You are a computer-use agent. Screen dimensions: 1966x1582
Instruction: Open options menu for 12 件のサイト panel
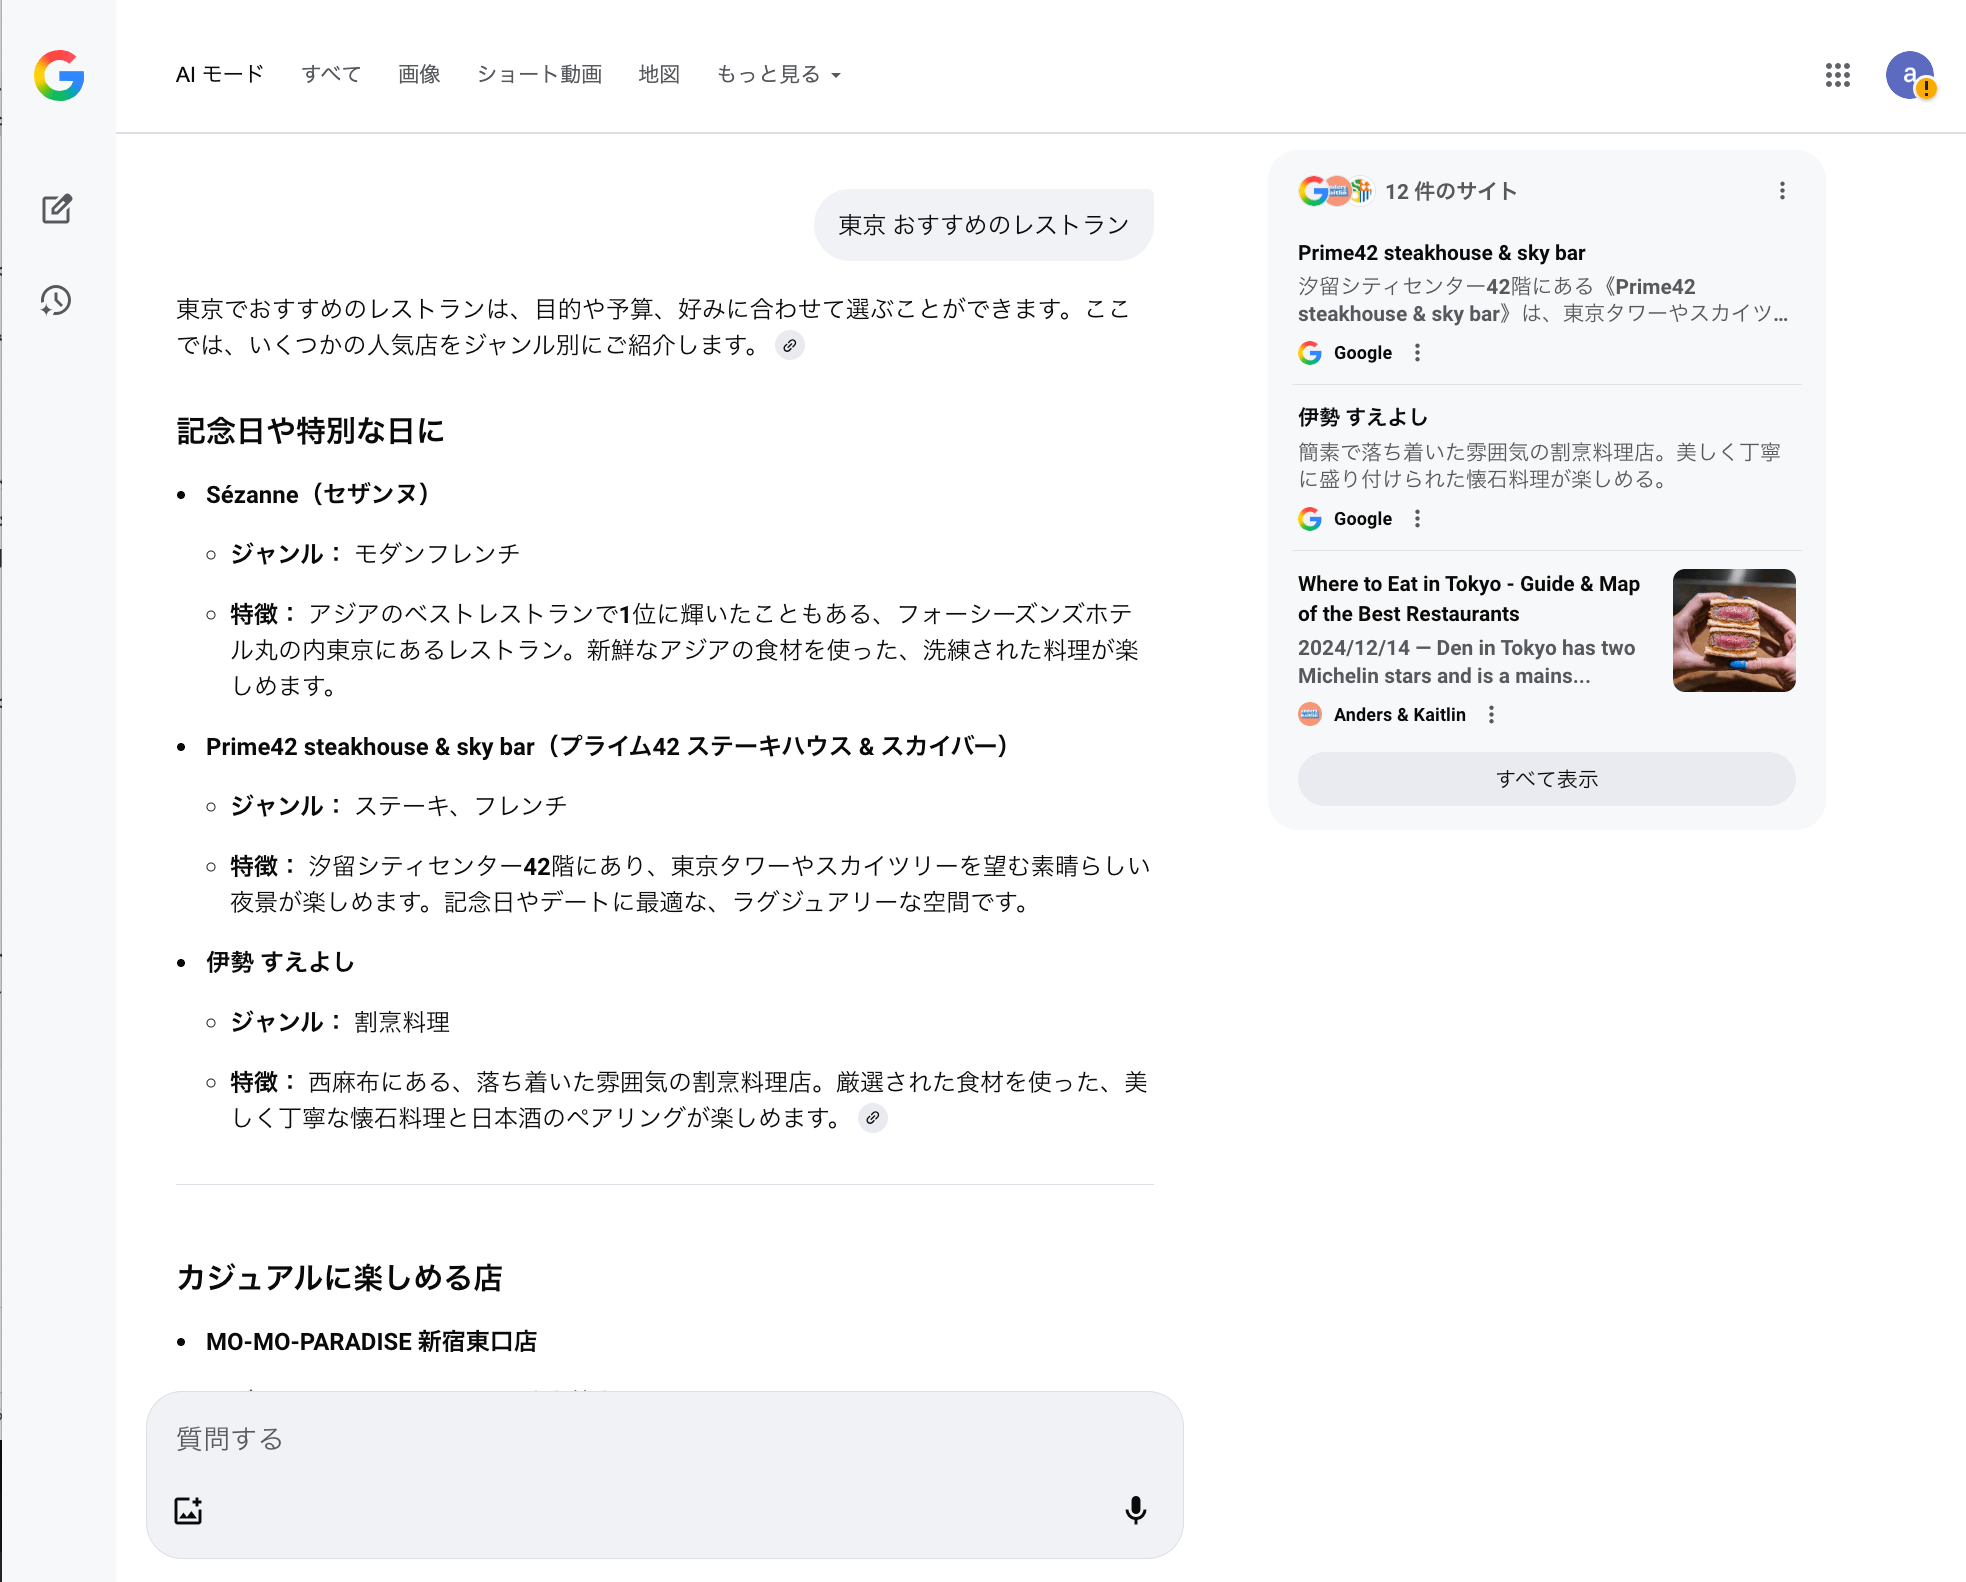[1782, 191]
